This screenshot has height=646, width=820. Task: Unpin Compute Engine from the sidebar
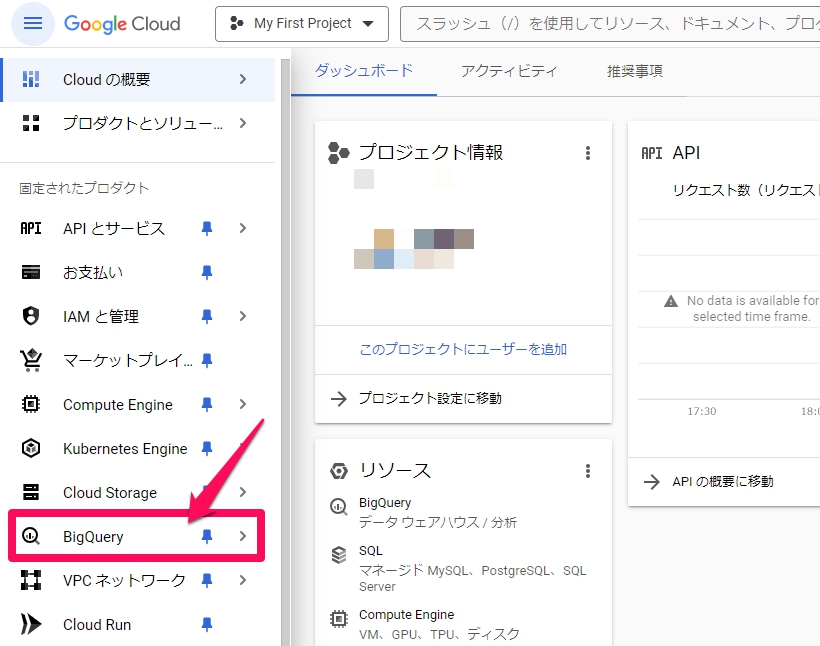[206, 404]
